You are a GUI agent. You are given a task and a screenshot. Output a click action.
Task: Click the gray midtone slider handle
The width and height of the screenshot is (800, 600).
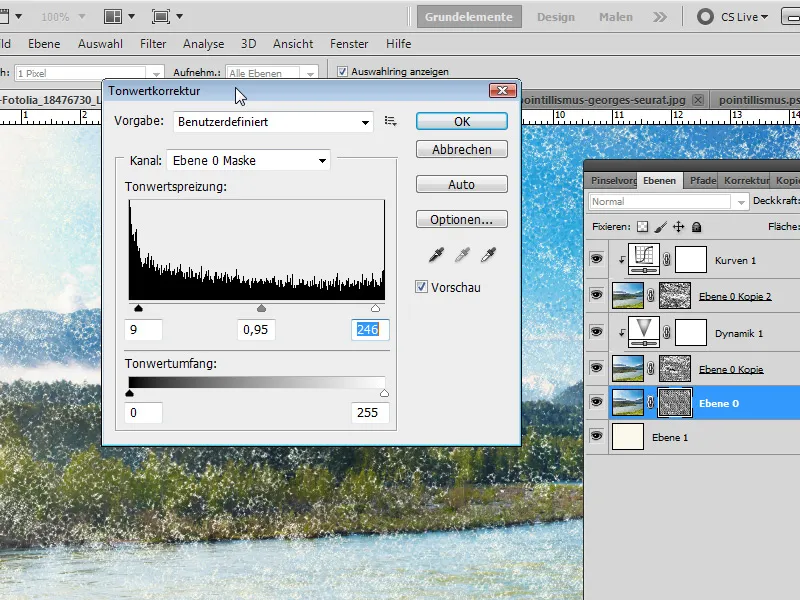coord(261,308)
